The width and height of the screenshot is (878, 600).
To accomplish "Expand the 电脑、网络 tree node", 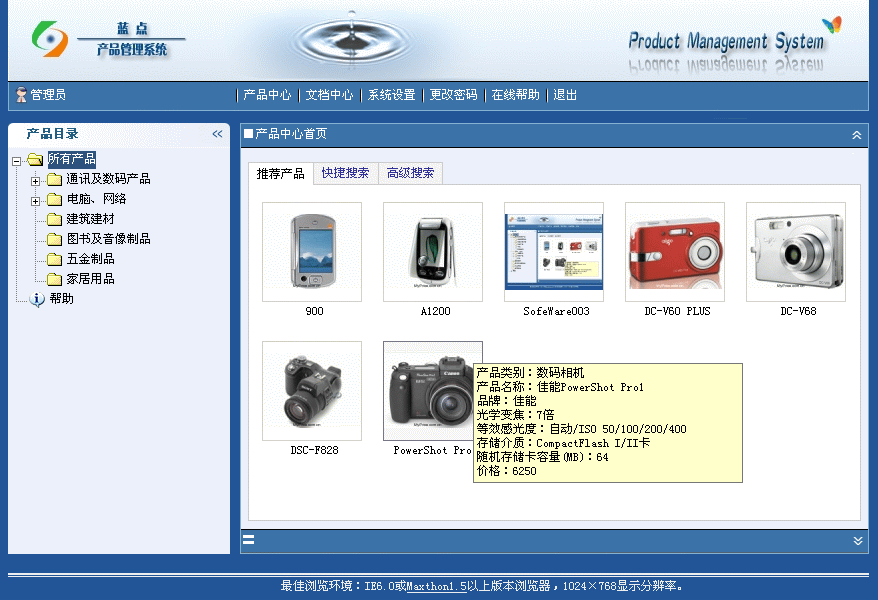I will 35,201.
